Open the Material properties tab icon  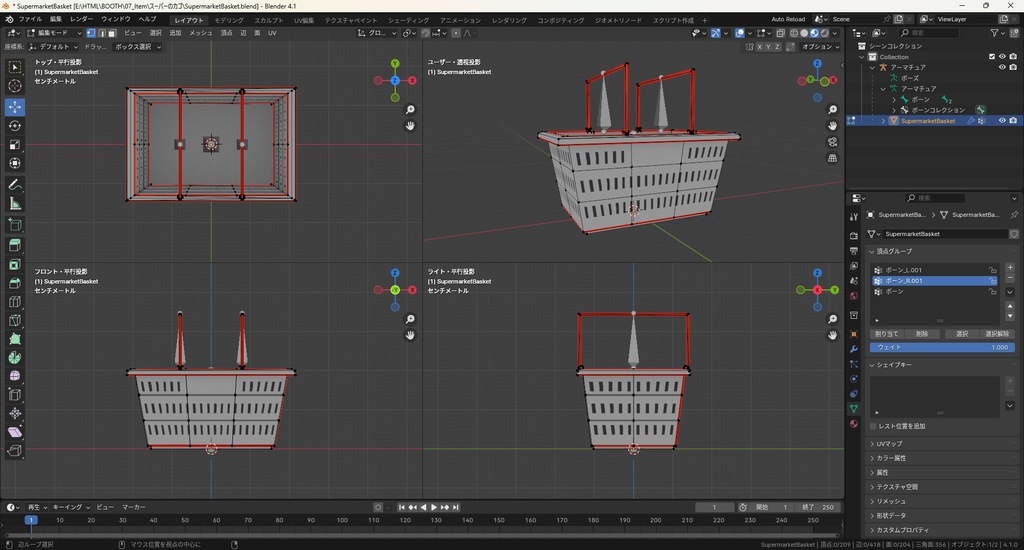click(853, 423)
